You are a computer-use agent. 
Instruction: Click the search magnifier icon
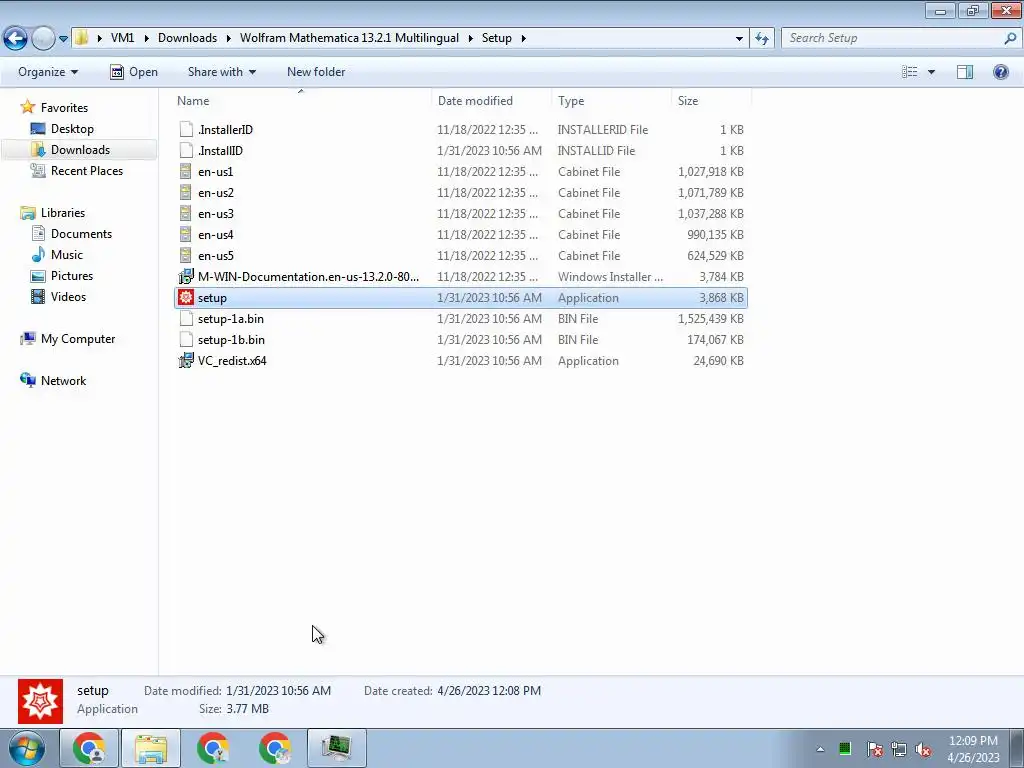(x=1010, y=38)
